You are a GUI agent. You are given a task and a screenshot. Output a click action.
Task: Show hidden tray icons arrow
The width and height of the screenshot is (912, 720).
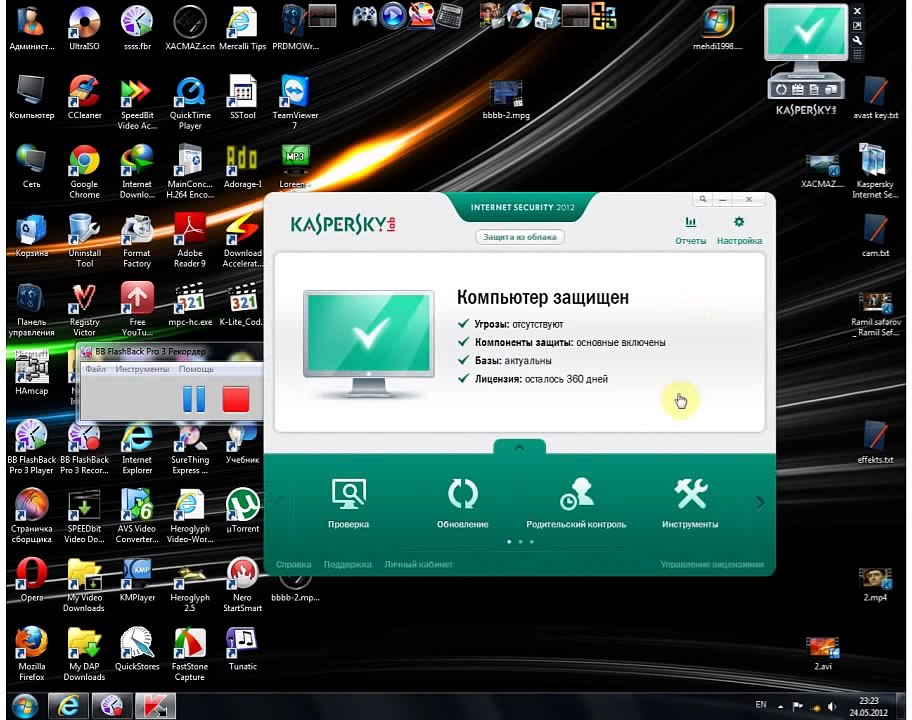click(x=781, y=707)
